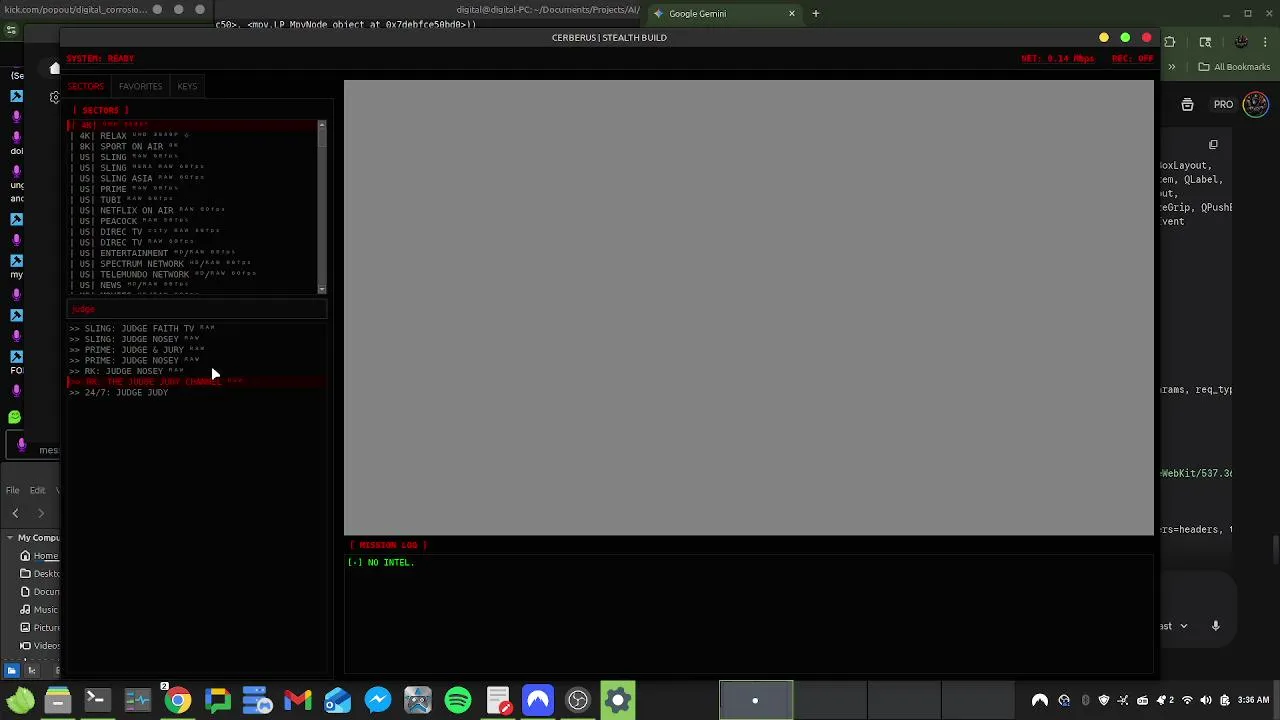Play 'PRIME: JUDGE & JURY' channel
This screenshot has width=1280, height=720.
pyautogui.click(x=197, y=350)
